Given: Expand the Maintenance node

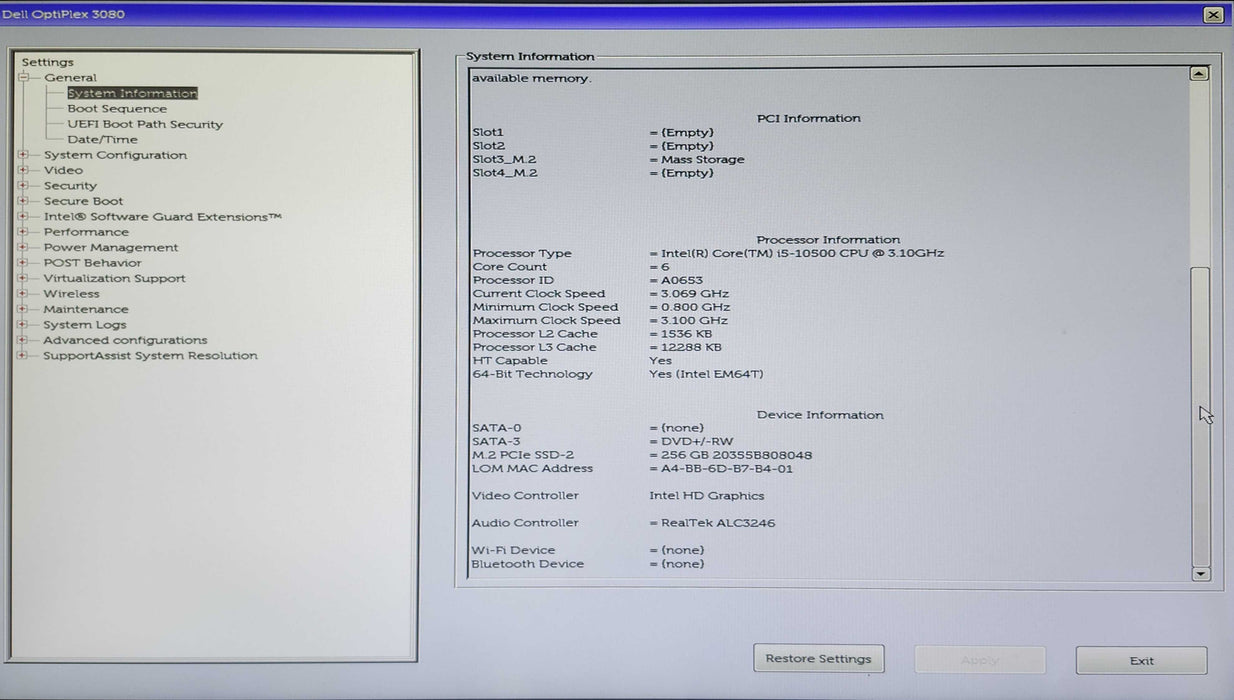Looking at the screenshot, I should (22, 309).
